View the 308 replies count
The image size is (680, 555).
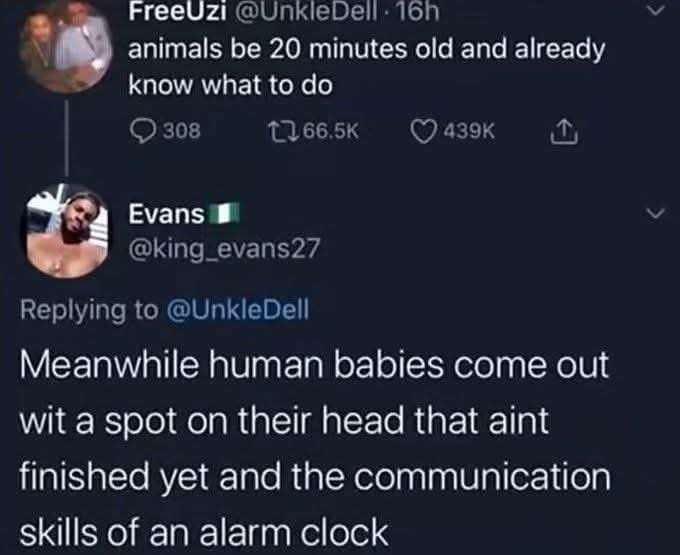(181, 131)
